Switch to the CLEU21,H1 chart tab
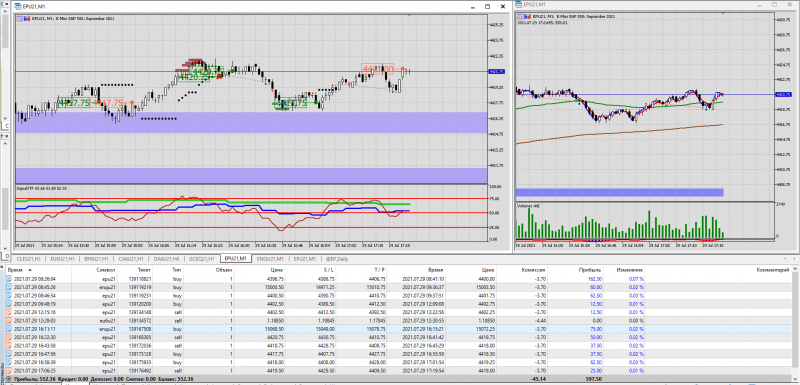Screen dimensions: 800x385 [30, 259]
